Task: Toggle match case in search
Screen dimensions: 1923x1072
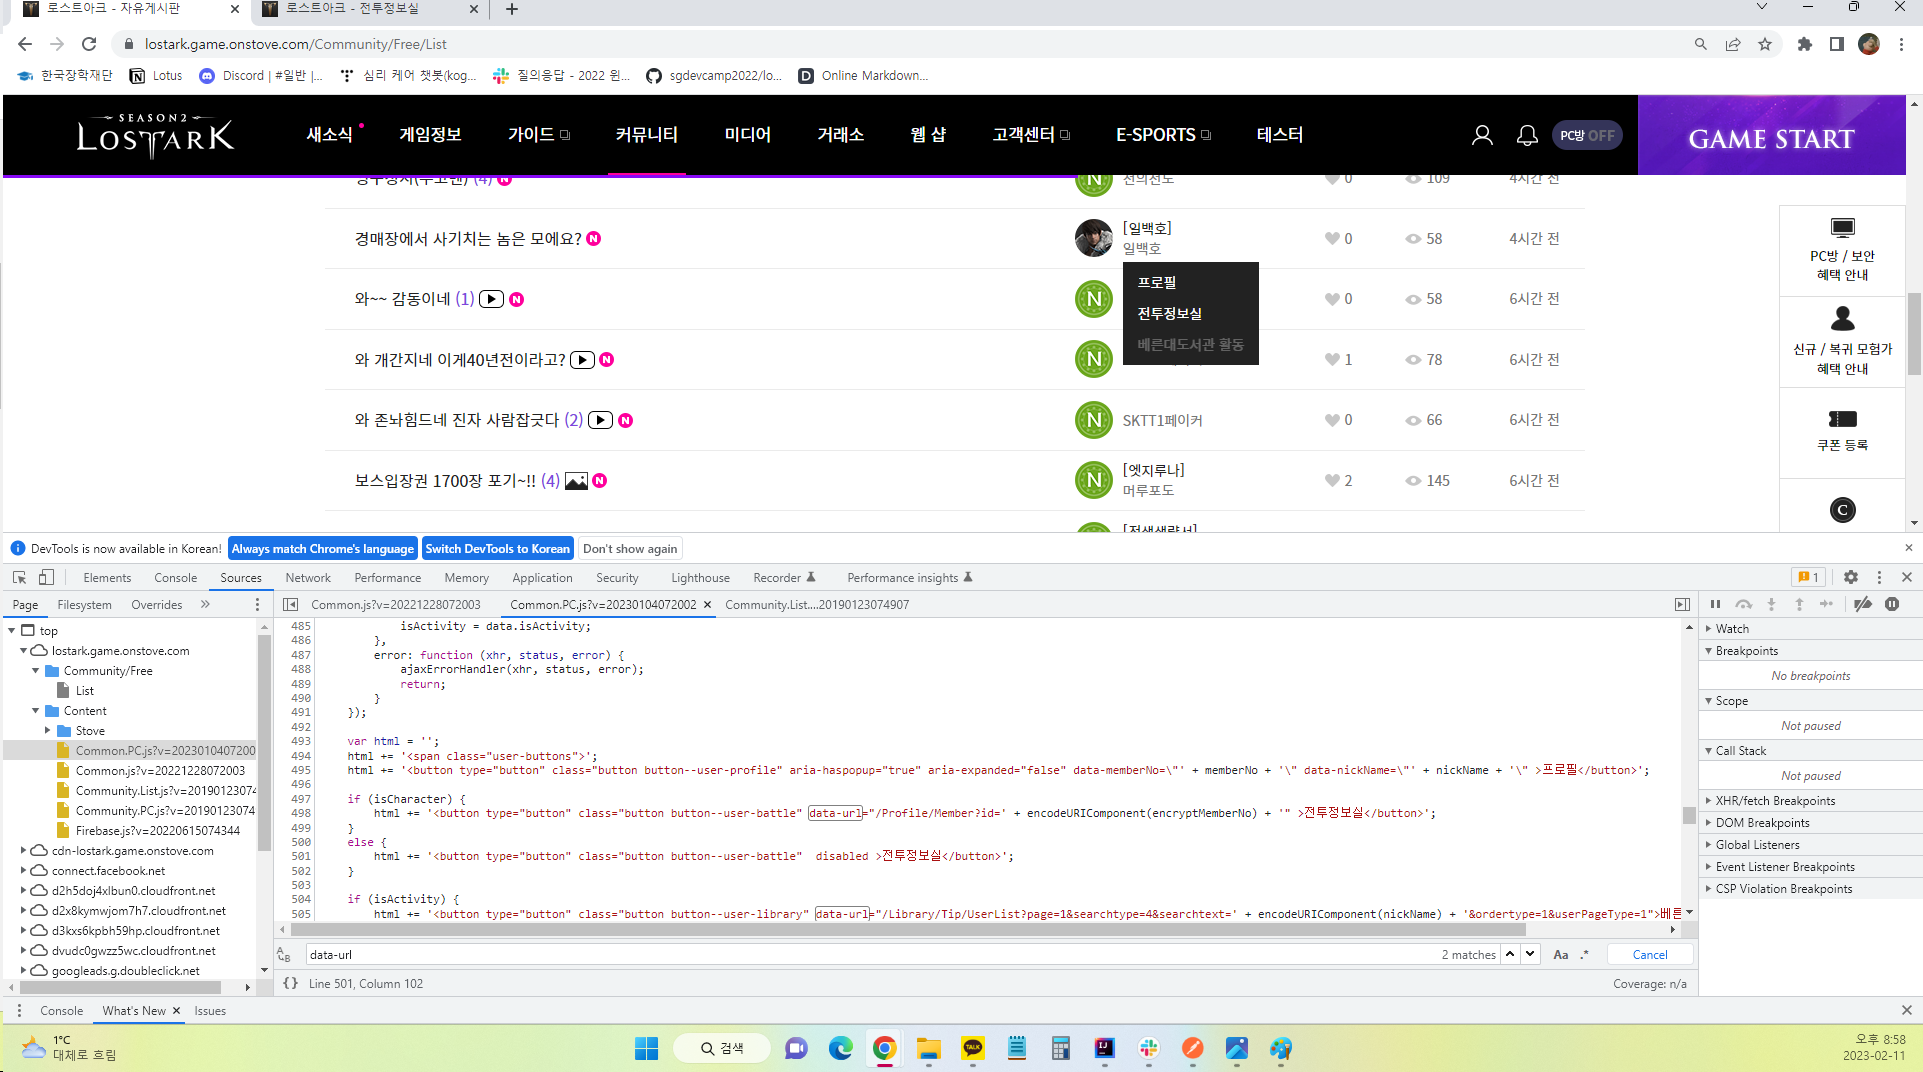Action: point(1560,954)
